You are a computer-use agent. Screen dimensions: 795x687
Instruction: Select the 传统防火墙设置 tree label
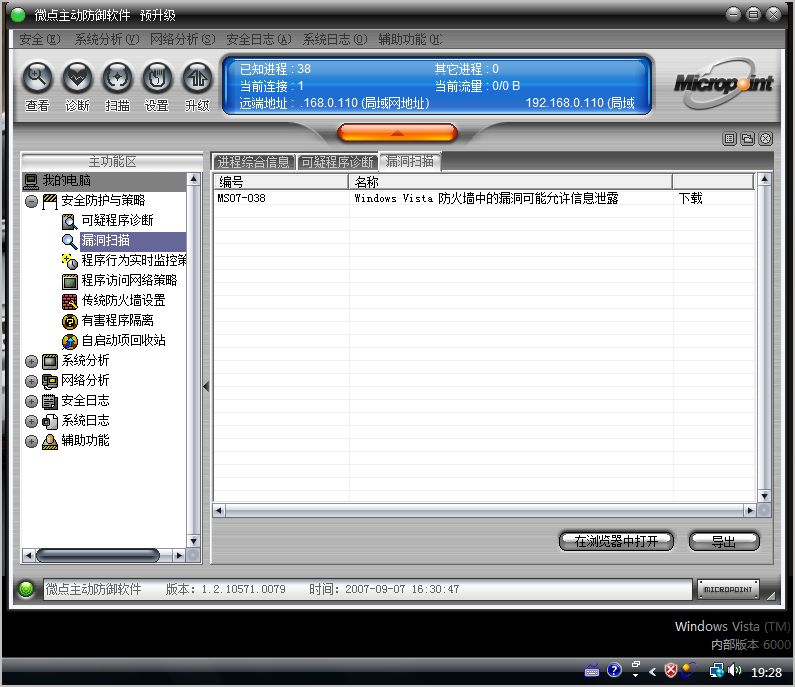click(x=123, y=300)
